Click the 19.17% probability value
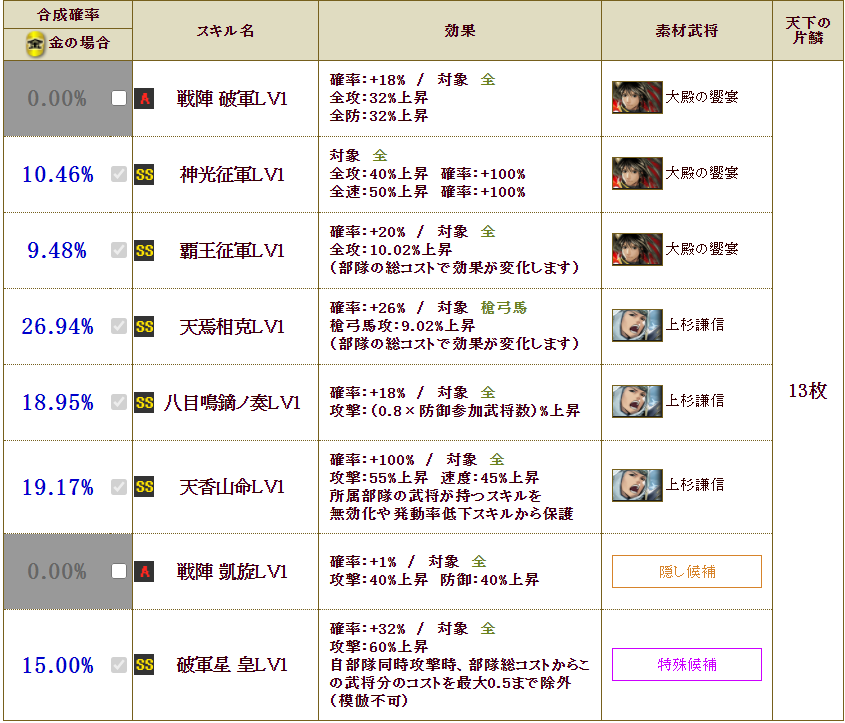Image resolution: width=845 pixels, height=723 pixels. (57, 487)
